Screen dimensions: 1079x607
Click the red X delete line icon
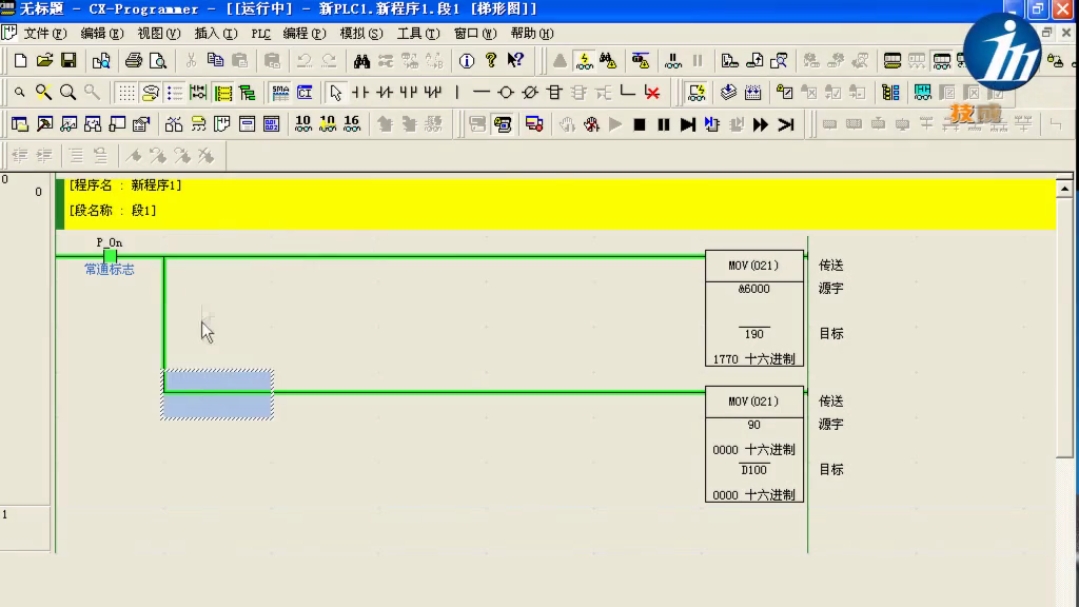(652, 93)
